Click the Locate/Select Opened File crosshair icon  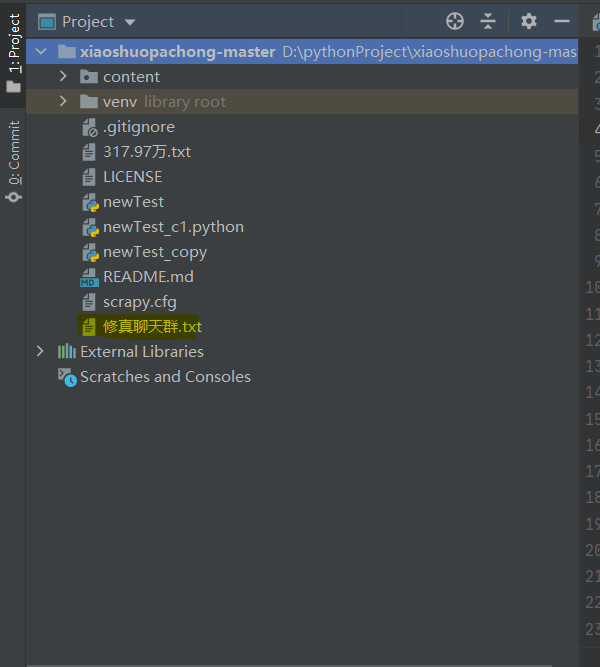(455, 21)
